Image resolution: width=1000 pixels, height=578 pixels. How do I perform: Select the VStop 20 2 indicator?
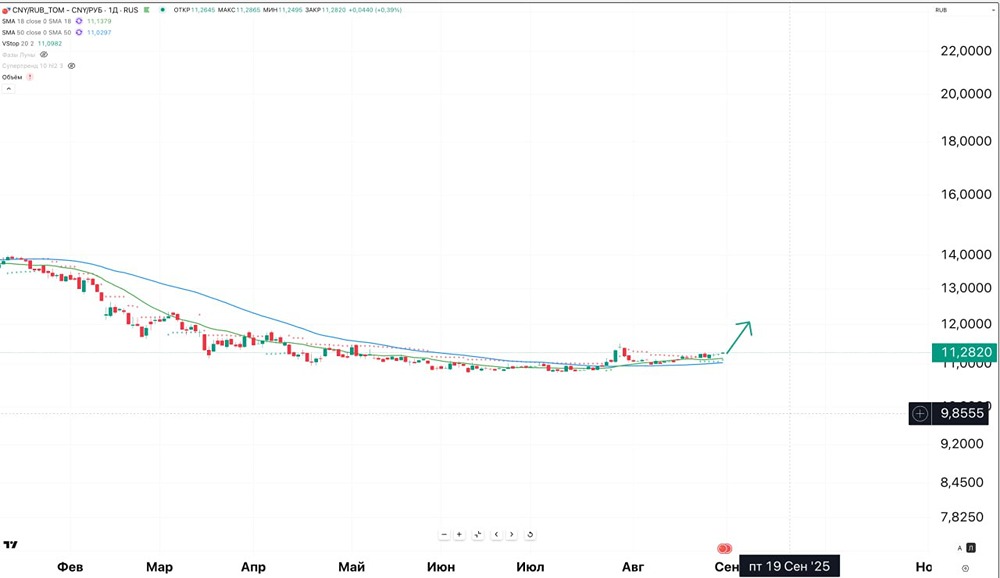click(x=18, y=43)
